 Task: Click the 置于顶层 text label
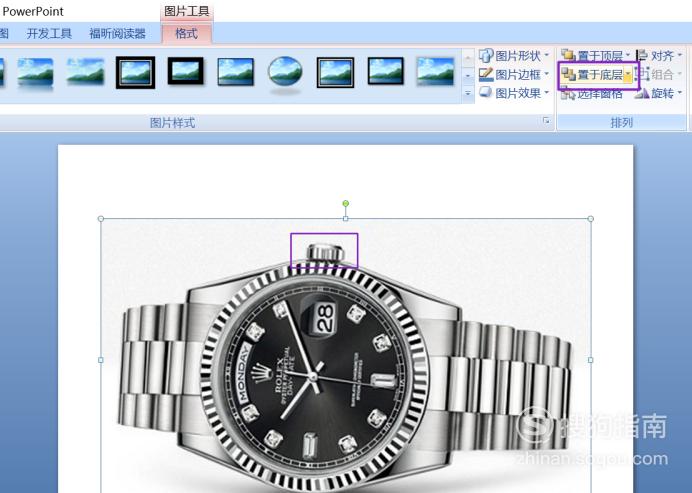click(600, 56)
